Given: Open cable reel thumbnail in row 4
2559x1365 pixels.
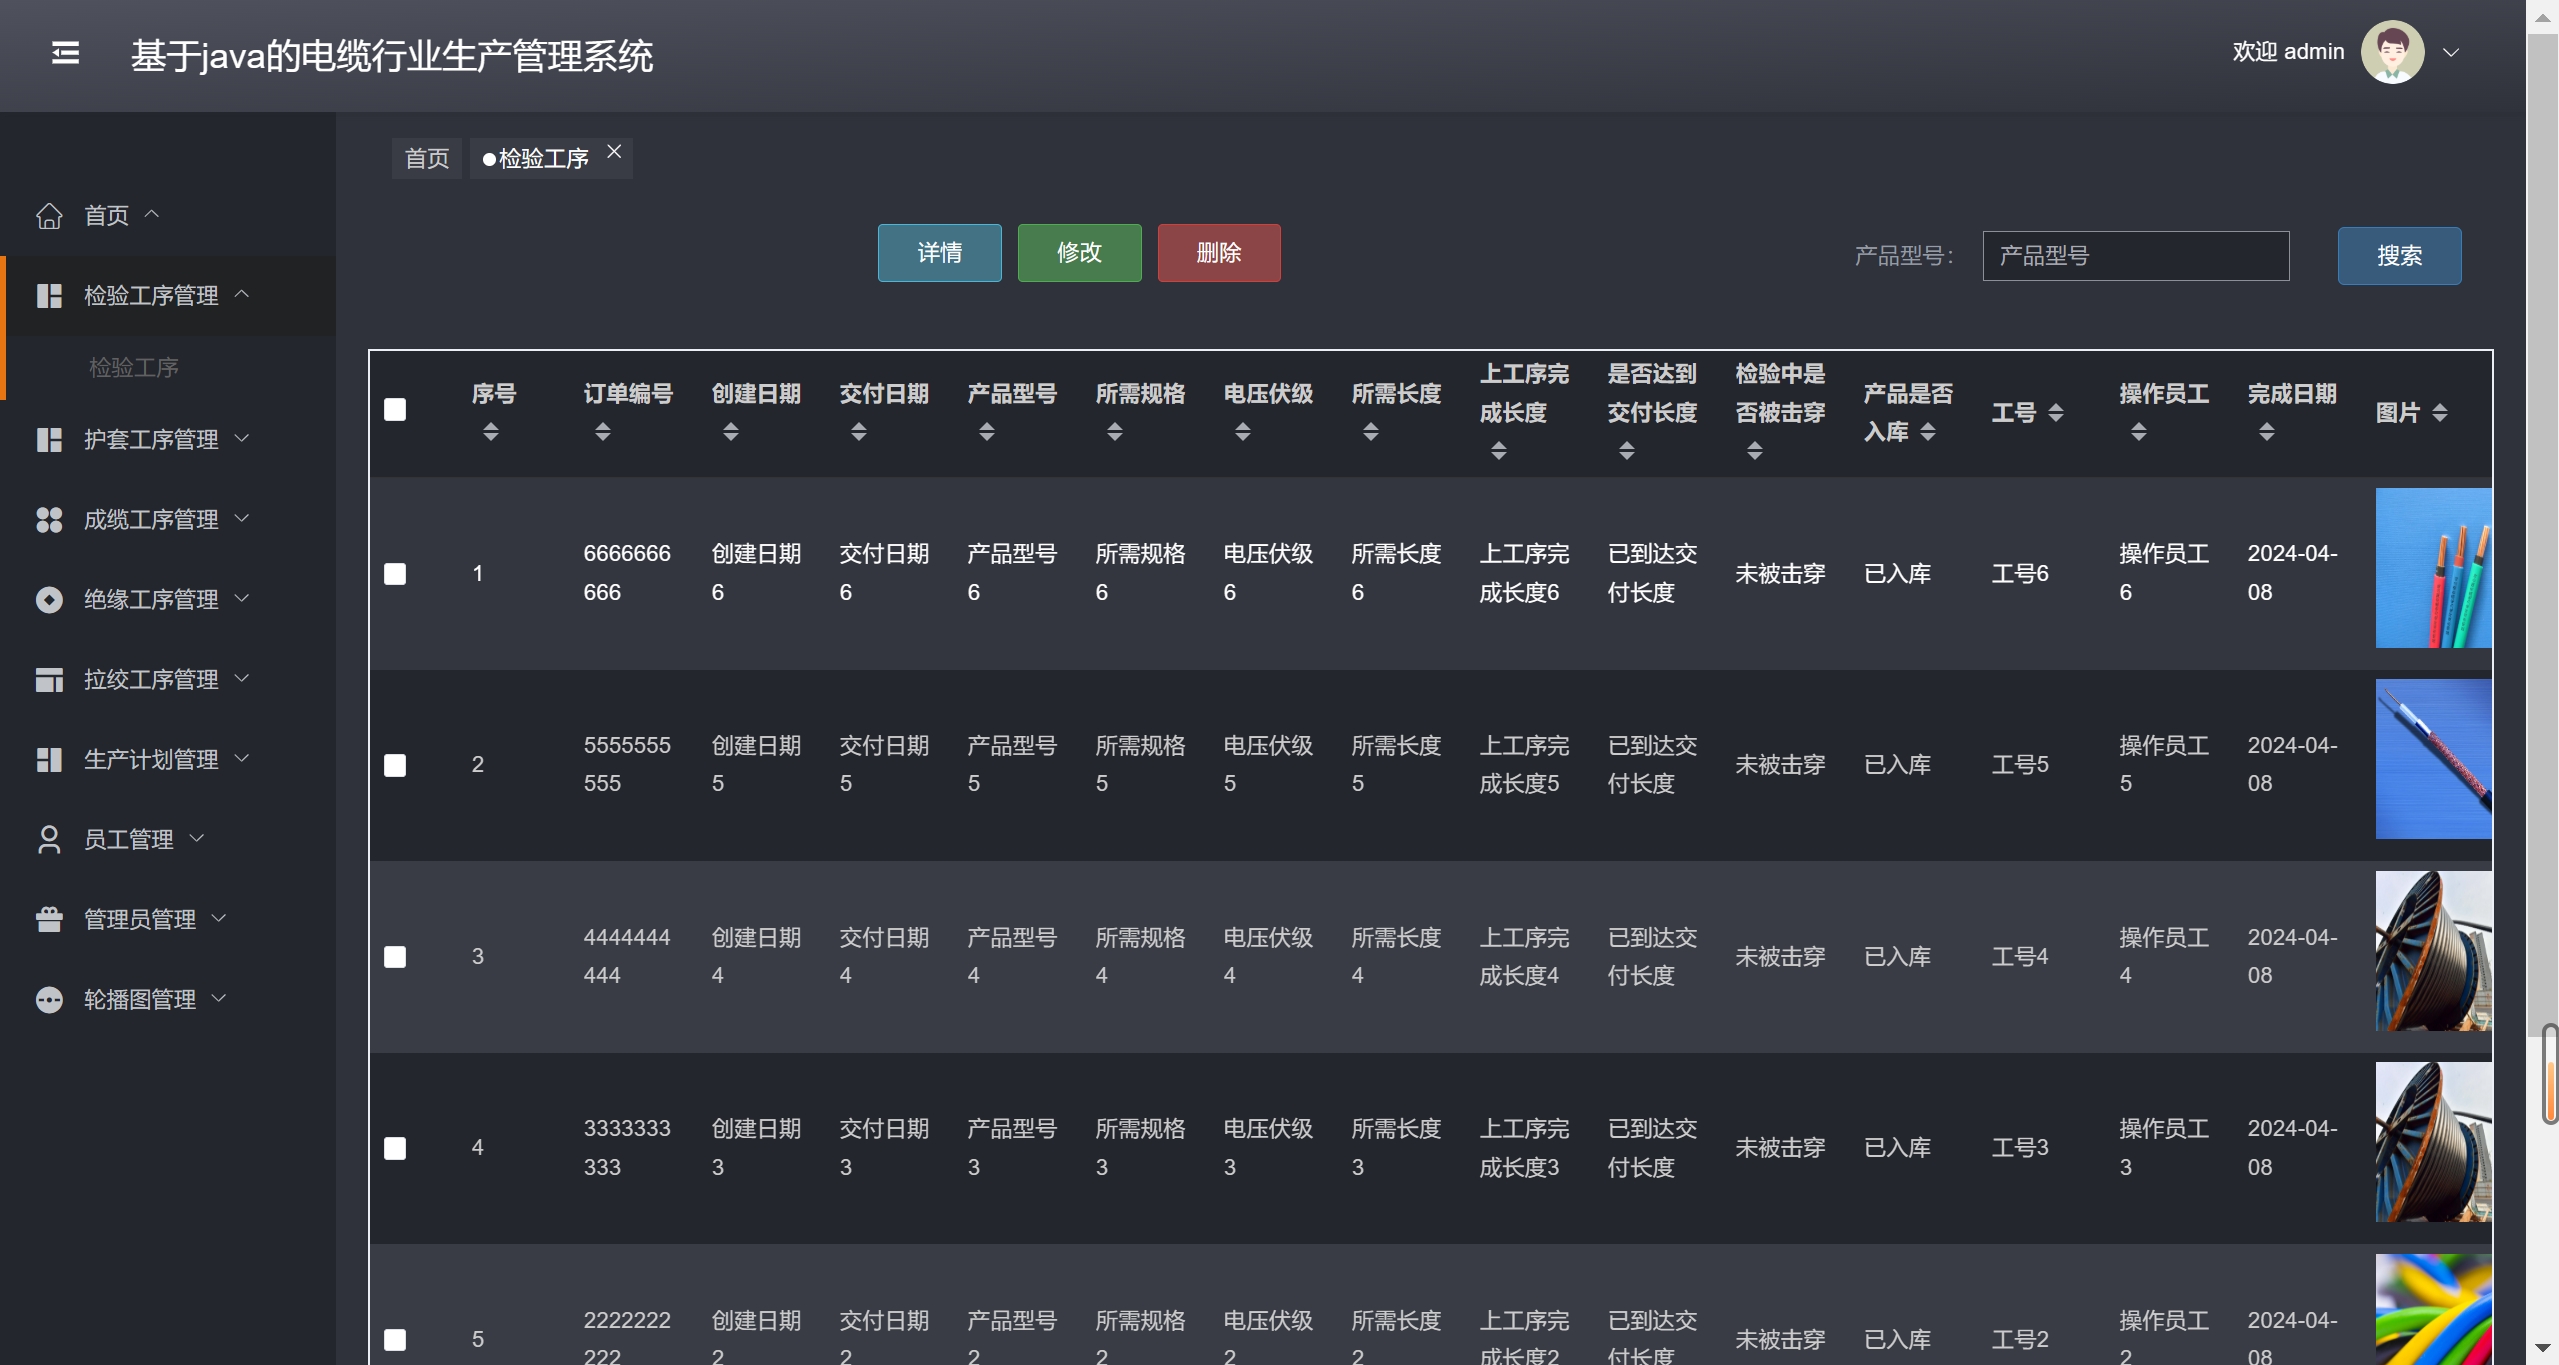Looking at the screenshot, I should (x=2433, y=1142).
